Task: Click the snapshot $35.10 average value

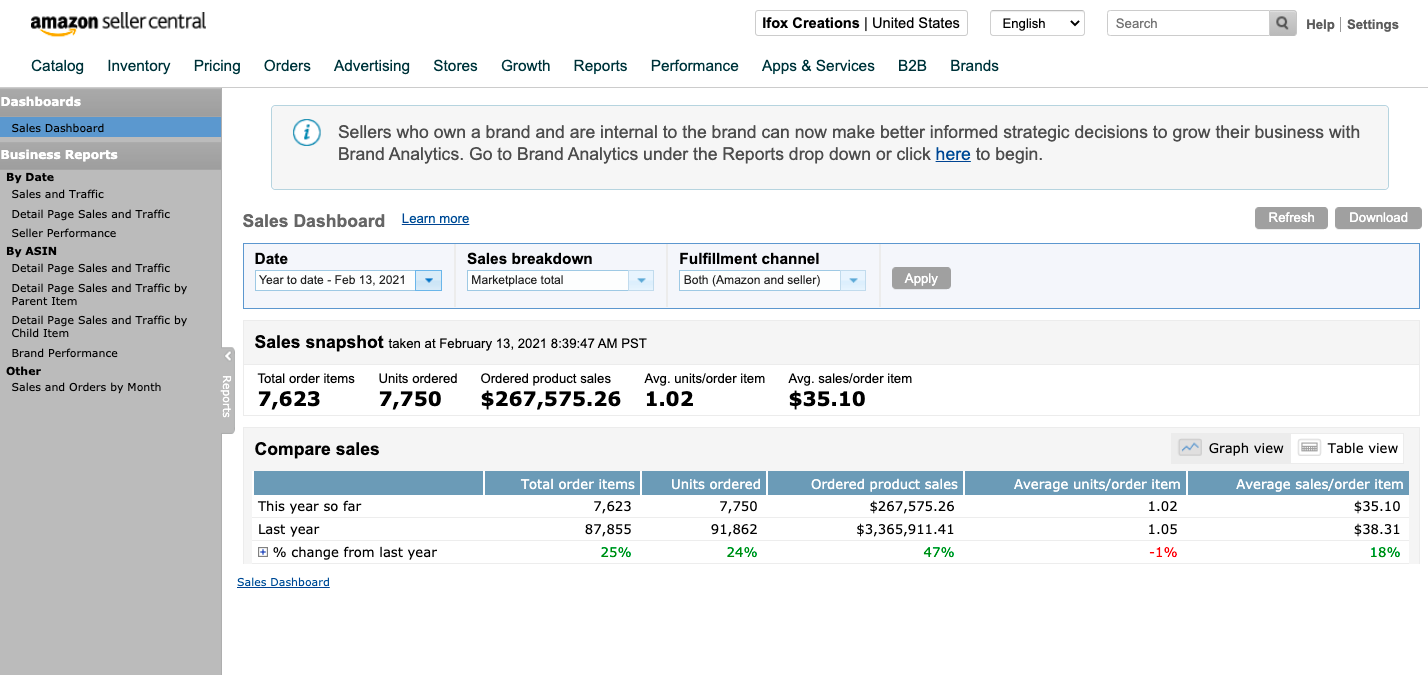Action: (827, 399)
